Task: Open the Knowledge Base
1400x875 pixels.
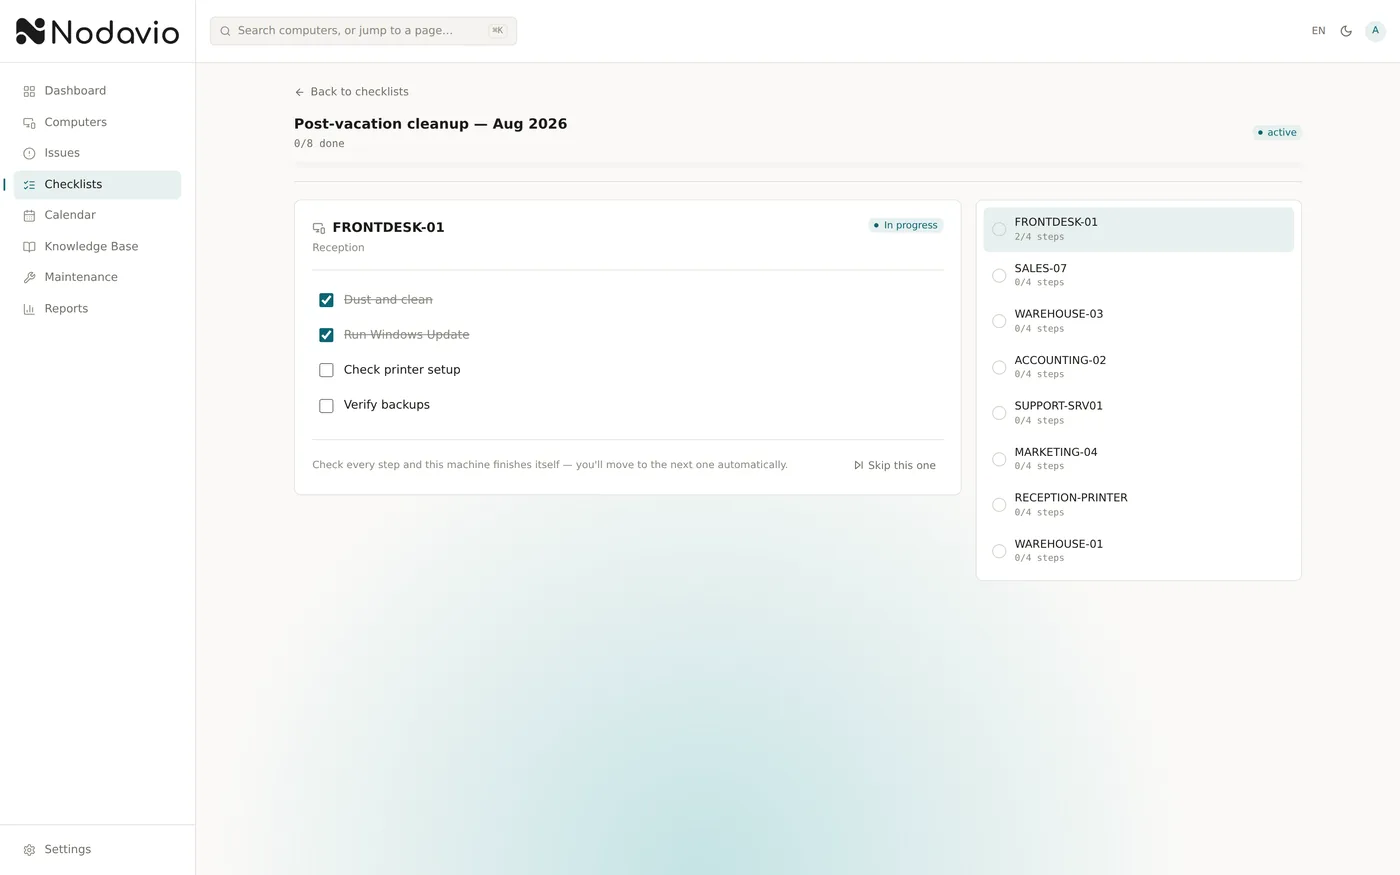Action: point(97,246)
